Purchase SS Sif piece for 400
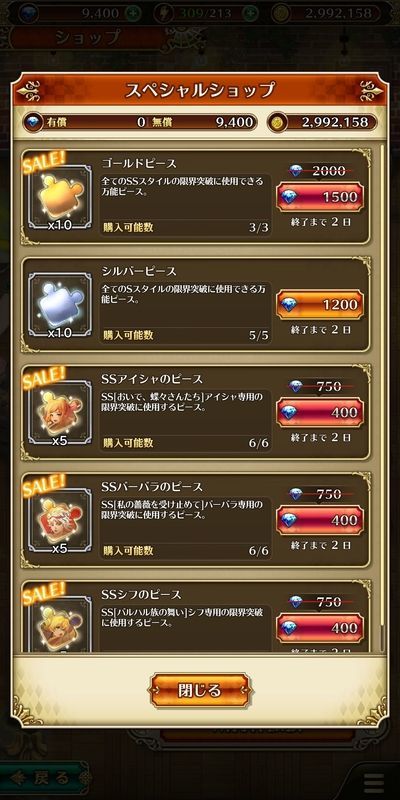 320,628
